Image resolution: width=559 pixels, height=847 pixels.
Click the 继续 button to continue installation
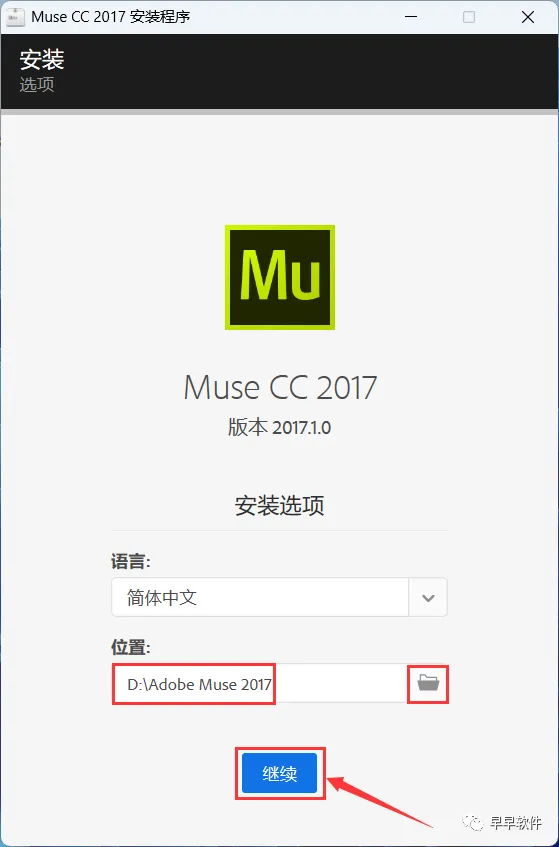(x=279, y=774)
